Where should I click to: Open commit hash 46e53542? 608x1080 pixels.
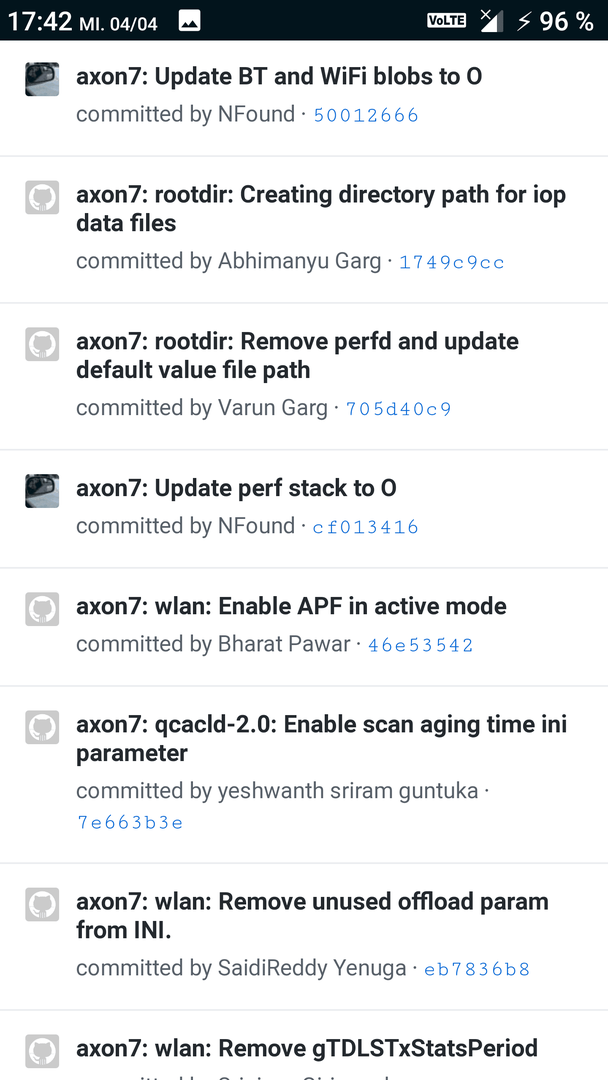point(421,645)
